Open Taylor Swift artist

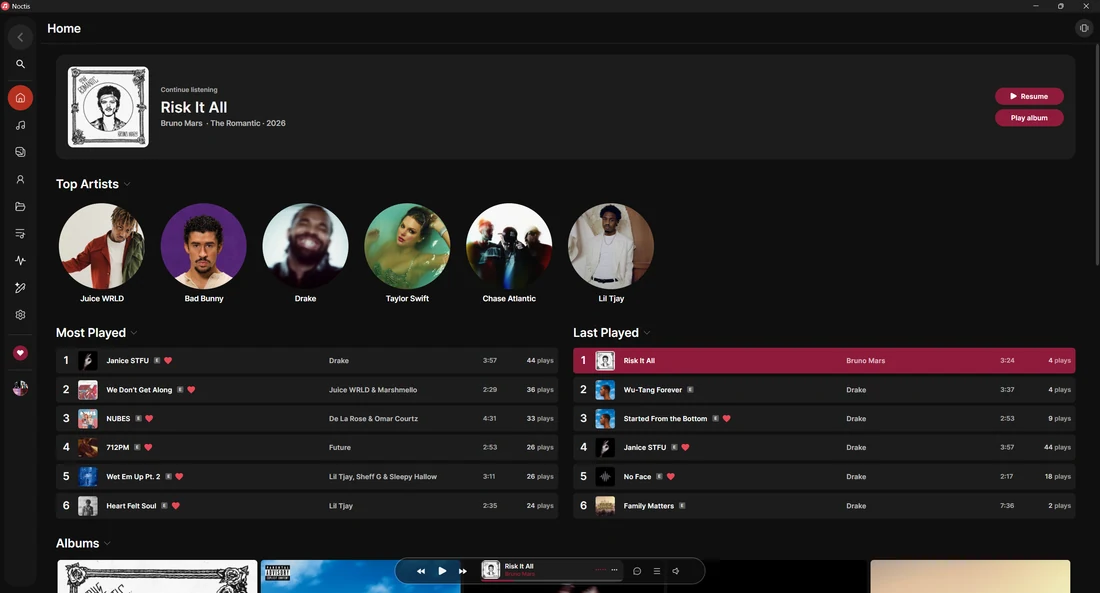(x=407, y=246)
